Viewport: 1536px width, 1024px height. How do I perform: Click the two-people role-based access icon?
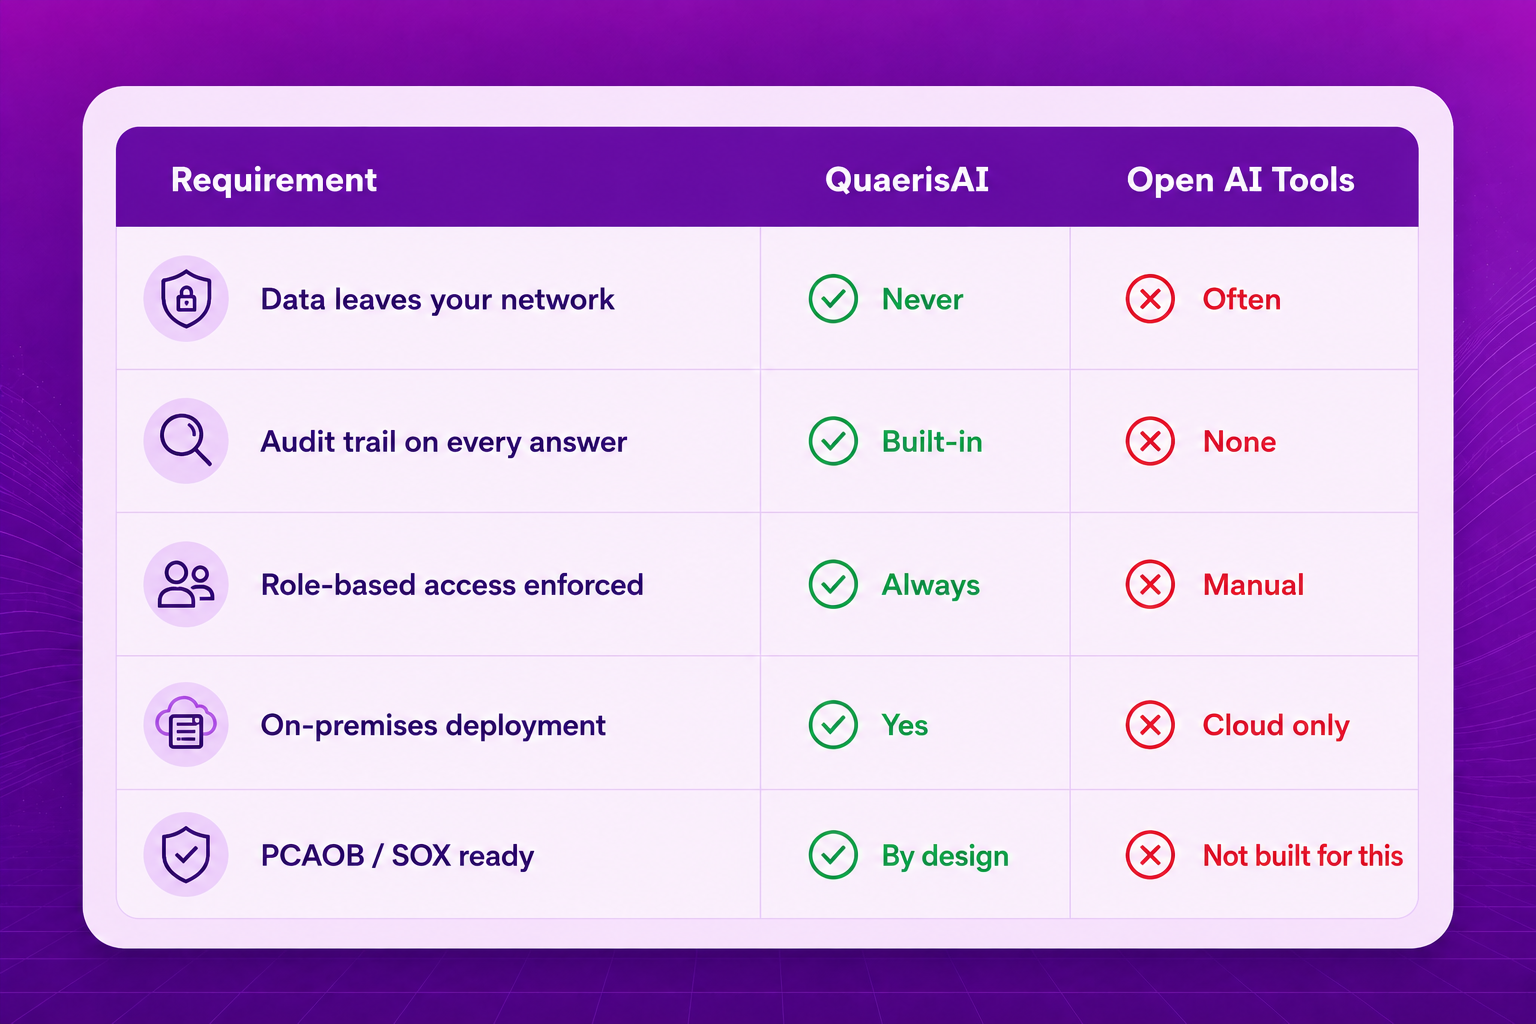(186, 584)
